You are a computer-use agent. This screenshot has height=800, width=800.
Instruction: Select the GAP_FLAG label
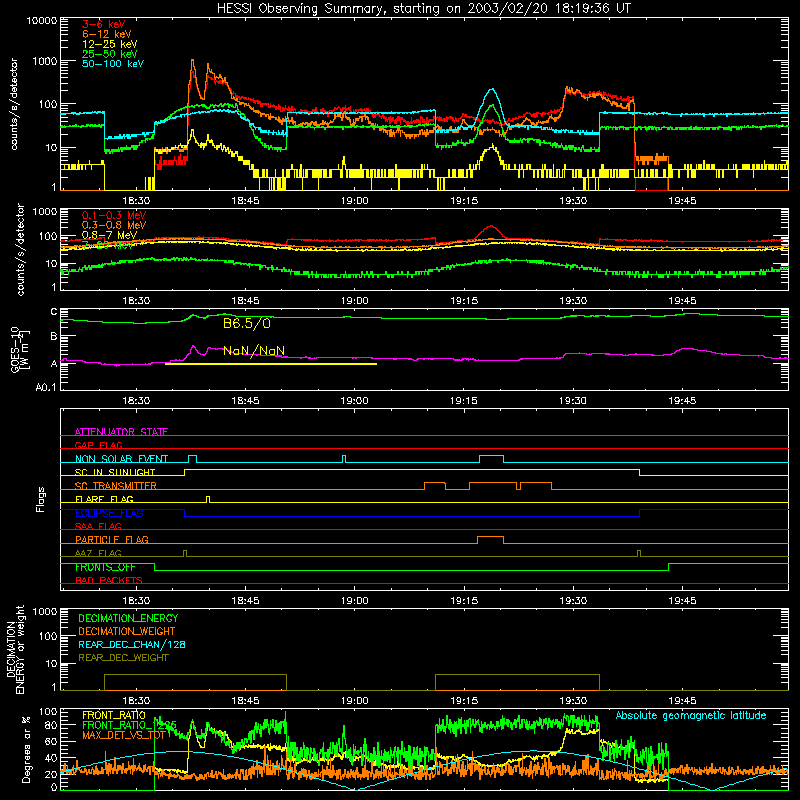point(98,445)
